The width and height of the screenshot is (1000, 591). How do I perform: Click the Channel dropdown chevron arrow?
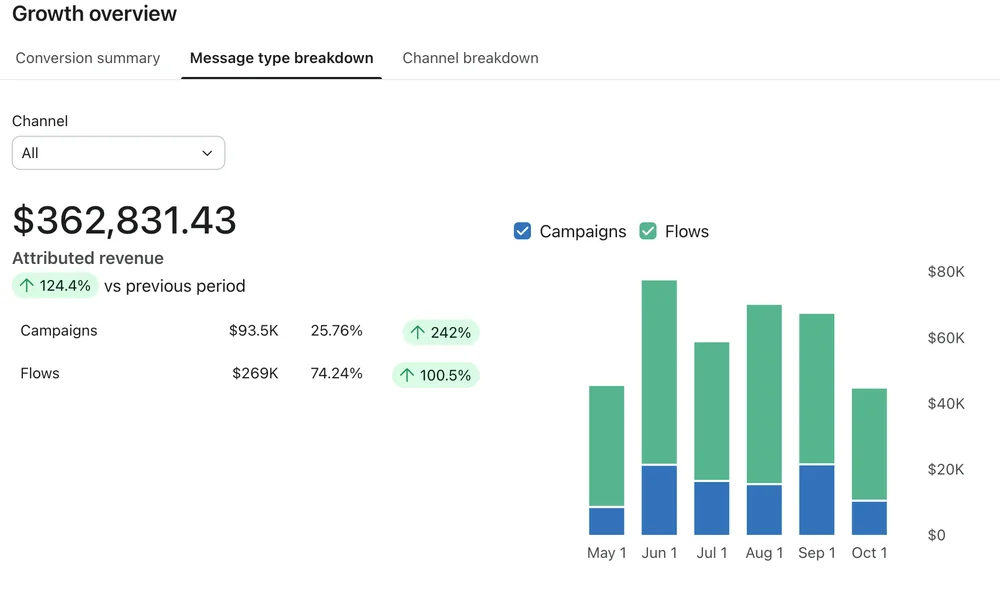(207, 153)
